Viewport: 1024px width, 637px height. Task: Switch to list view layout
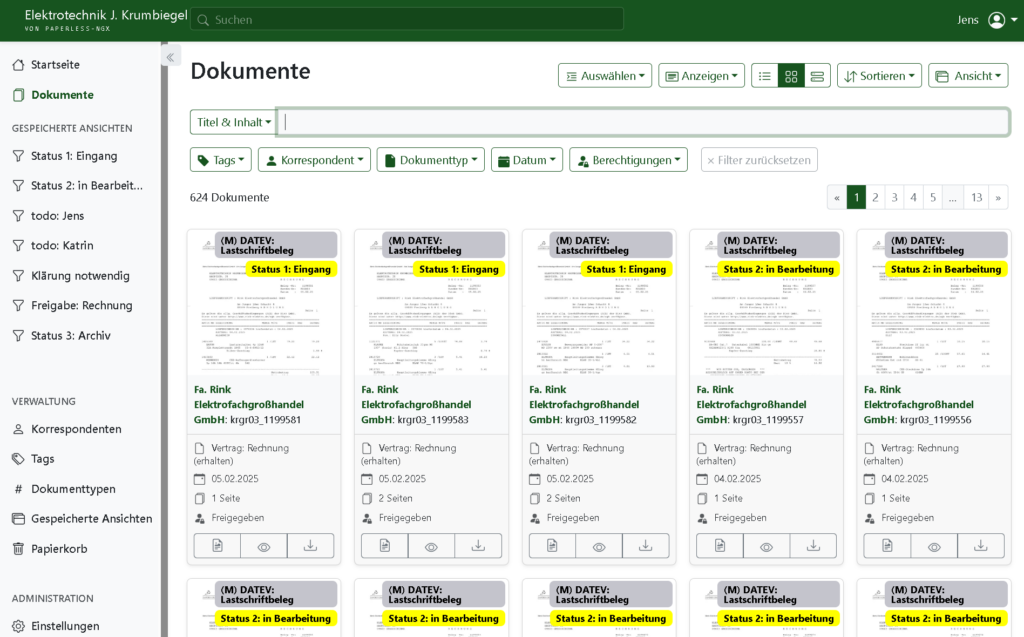click(x=765, y=76)
